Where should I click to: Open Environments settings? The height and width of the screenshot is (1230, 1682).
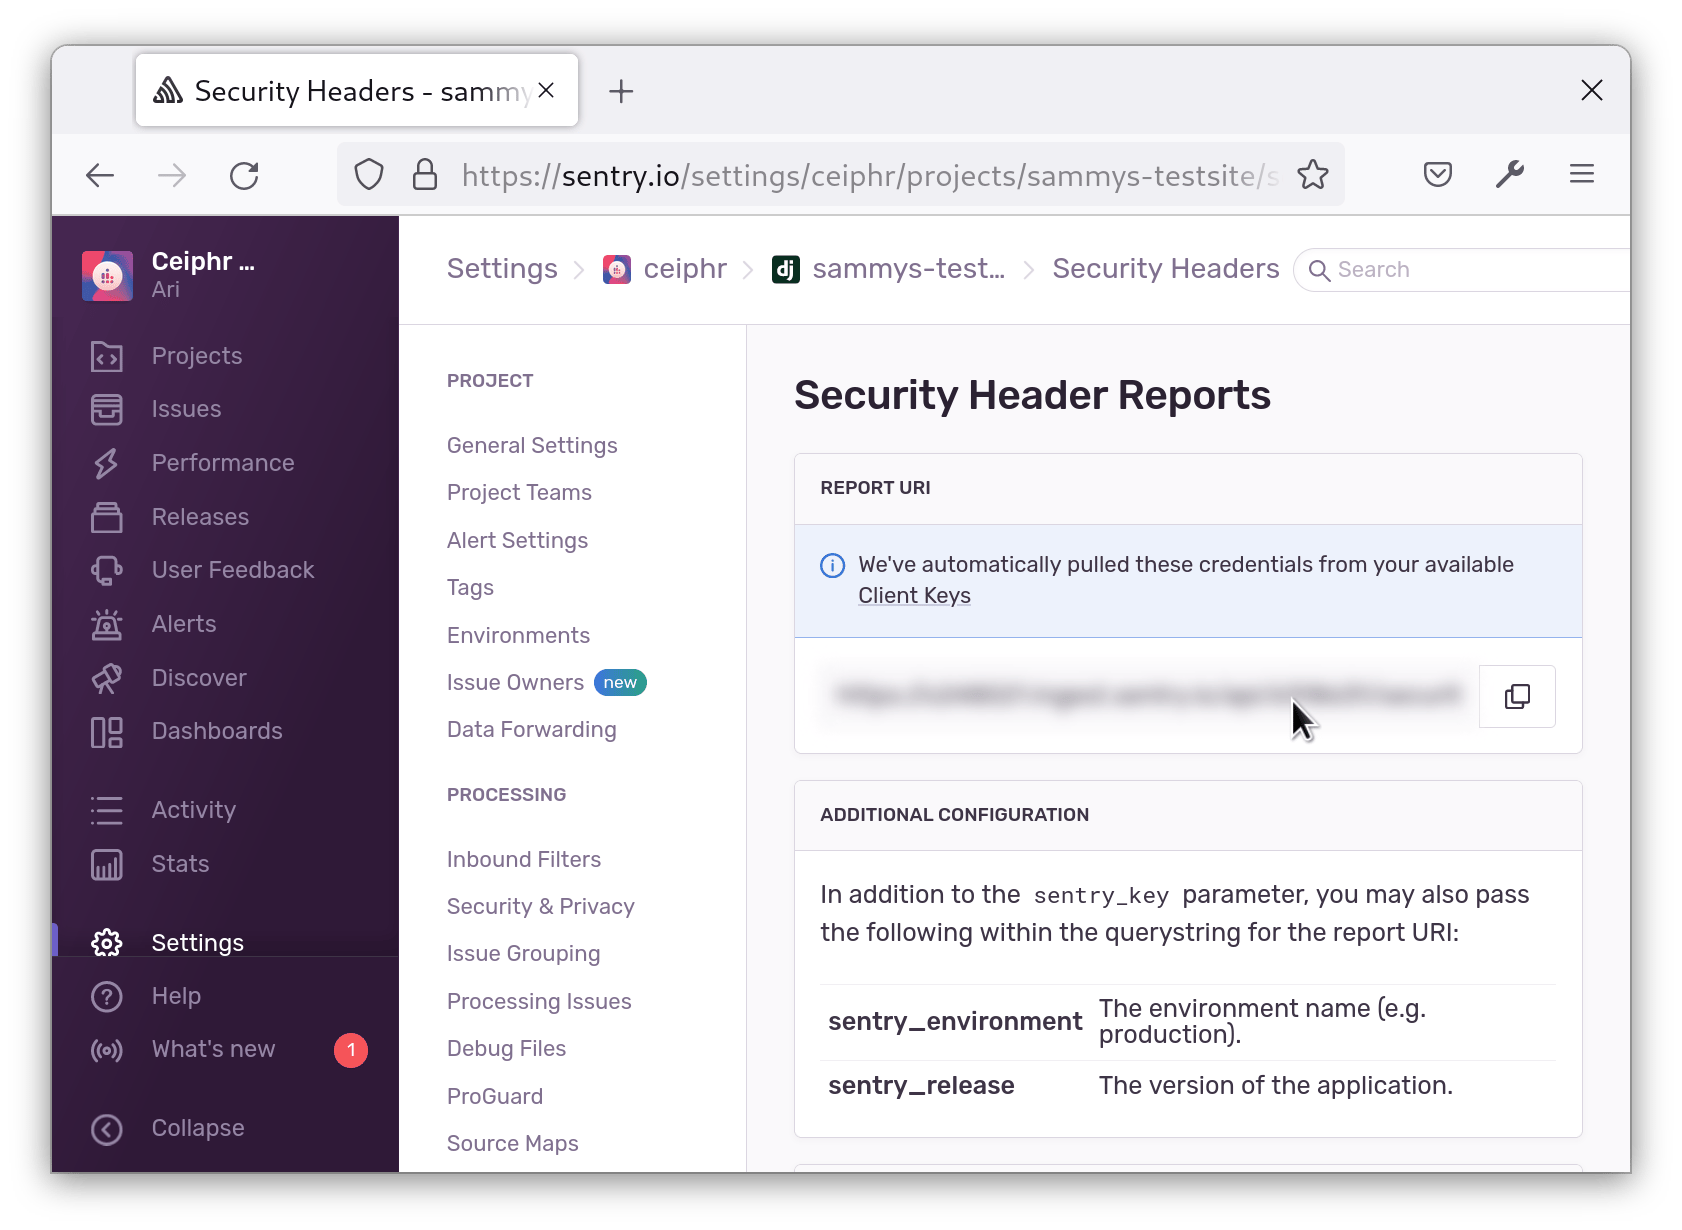click(x=518, y=636)
